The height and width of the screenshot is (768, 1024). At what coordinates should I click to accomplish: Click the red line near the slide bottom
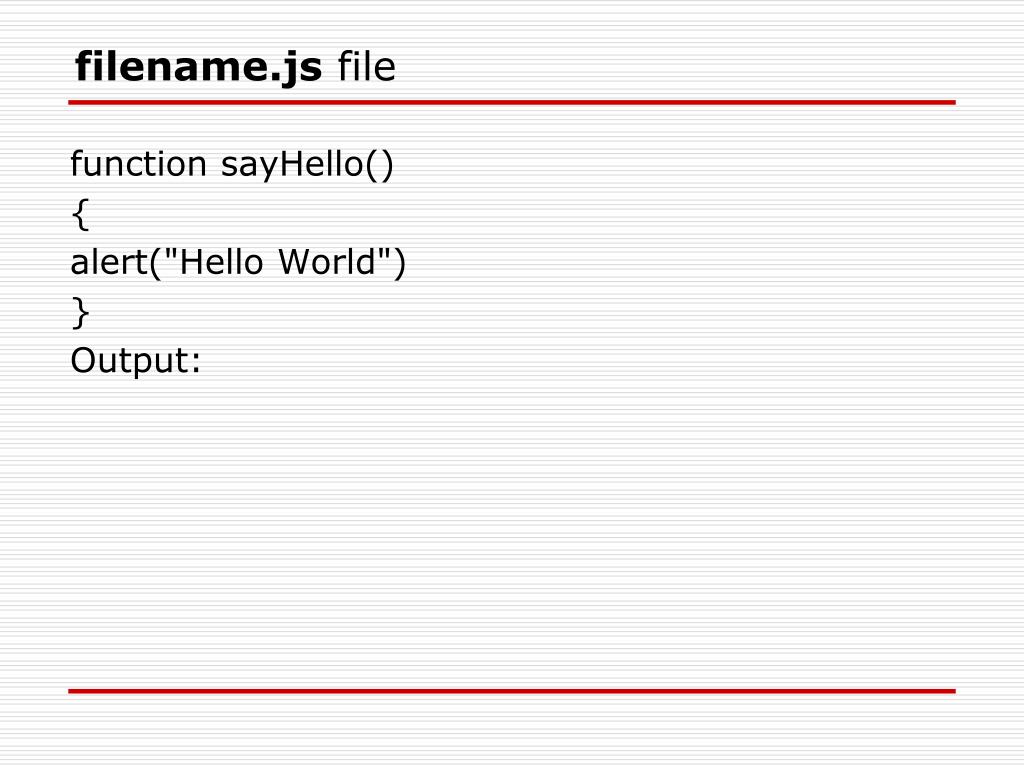[512, 691]
